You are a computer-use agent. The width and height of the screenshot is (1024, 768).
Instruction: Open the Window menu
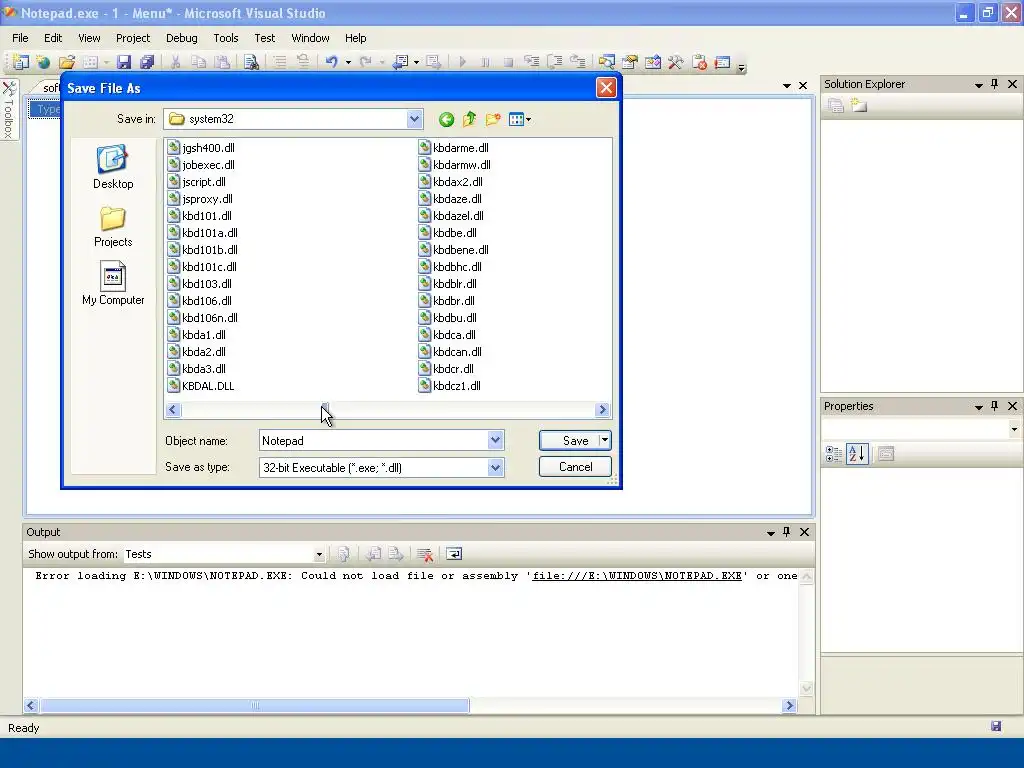click(310, 38)
